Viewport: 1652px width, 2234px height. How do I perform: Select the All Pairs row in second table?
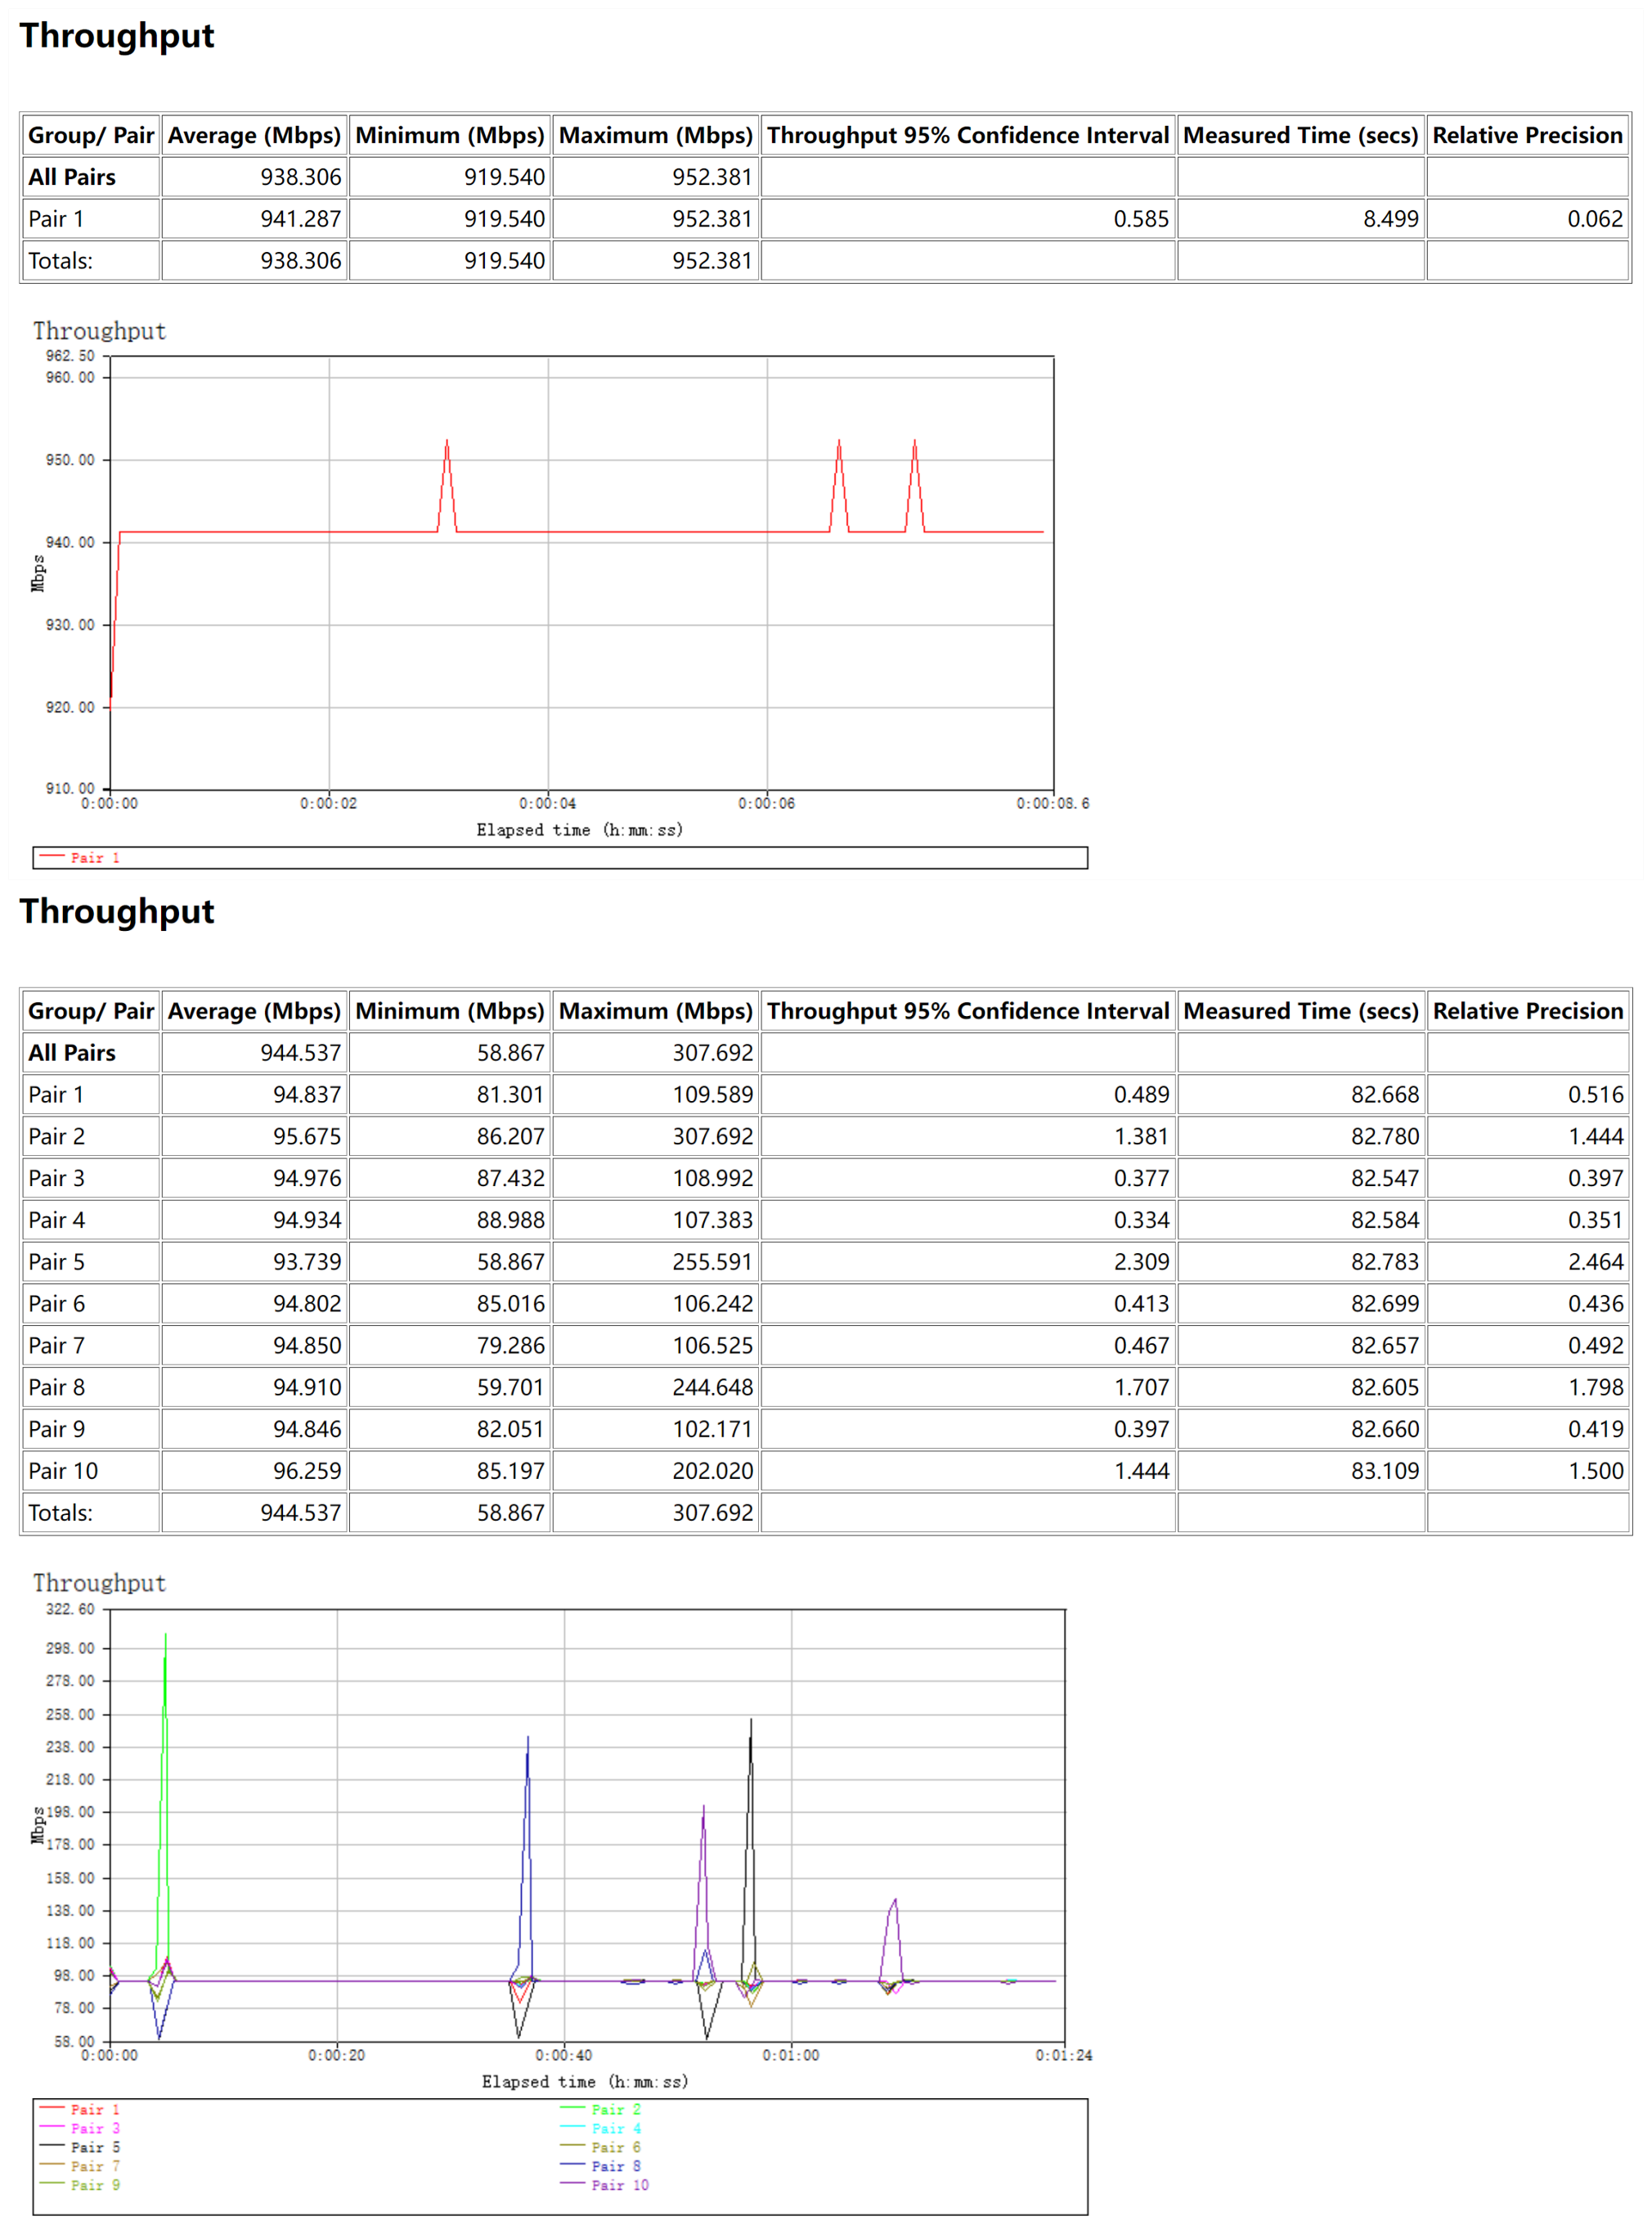tap(72, 1053)
